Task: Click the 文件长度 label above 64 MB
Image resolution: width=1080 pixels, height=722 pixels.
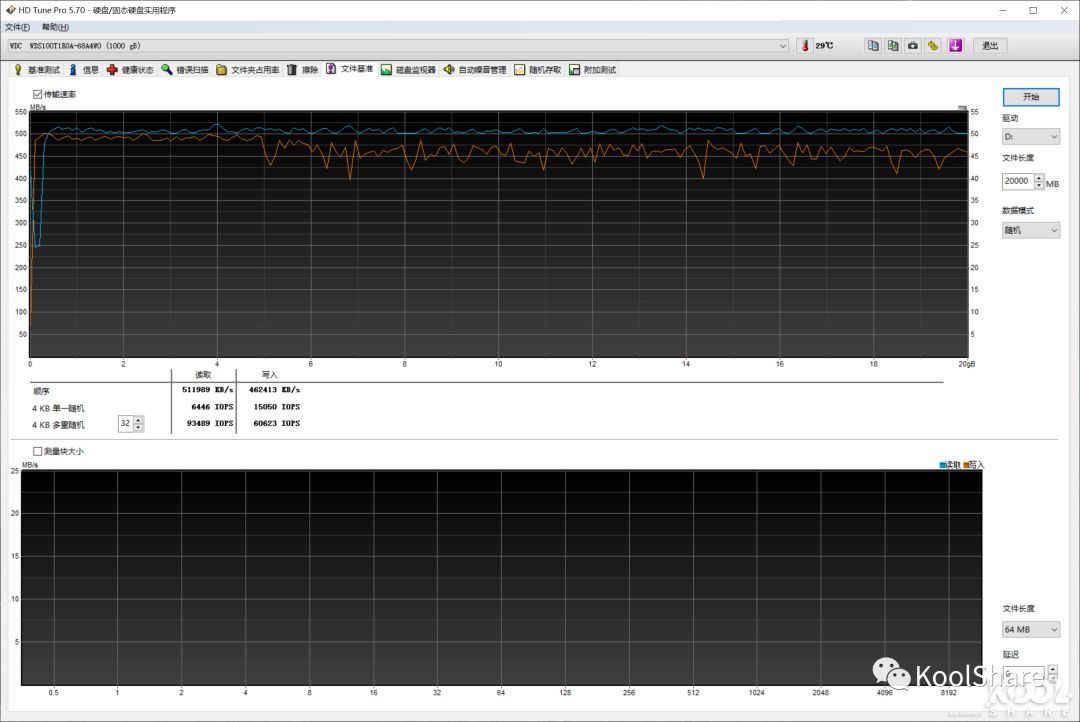Action: coord(1018,608)
